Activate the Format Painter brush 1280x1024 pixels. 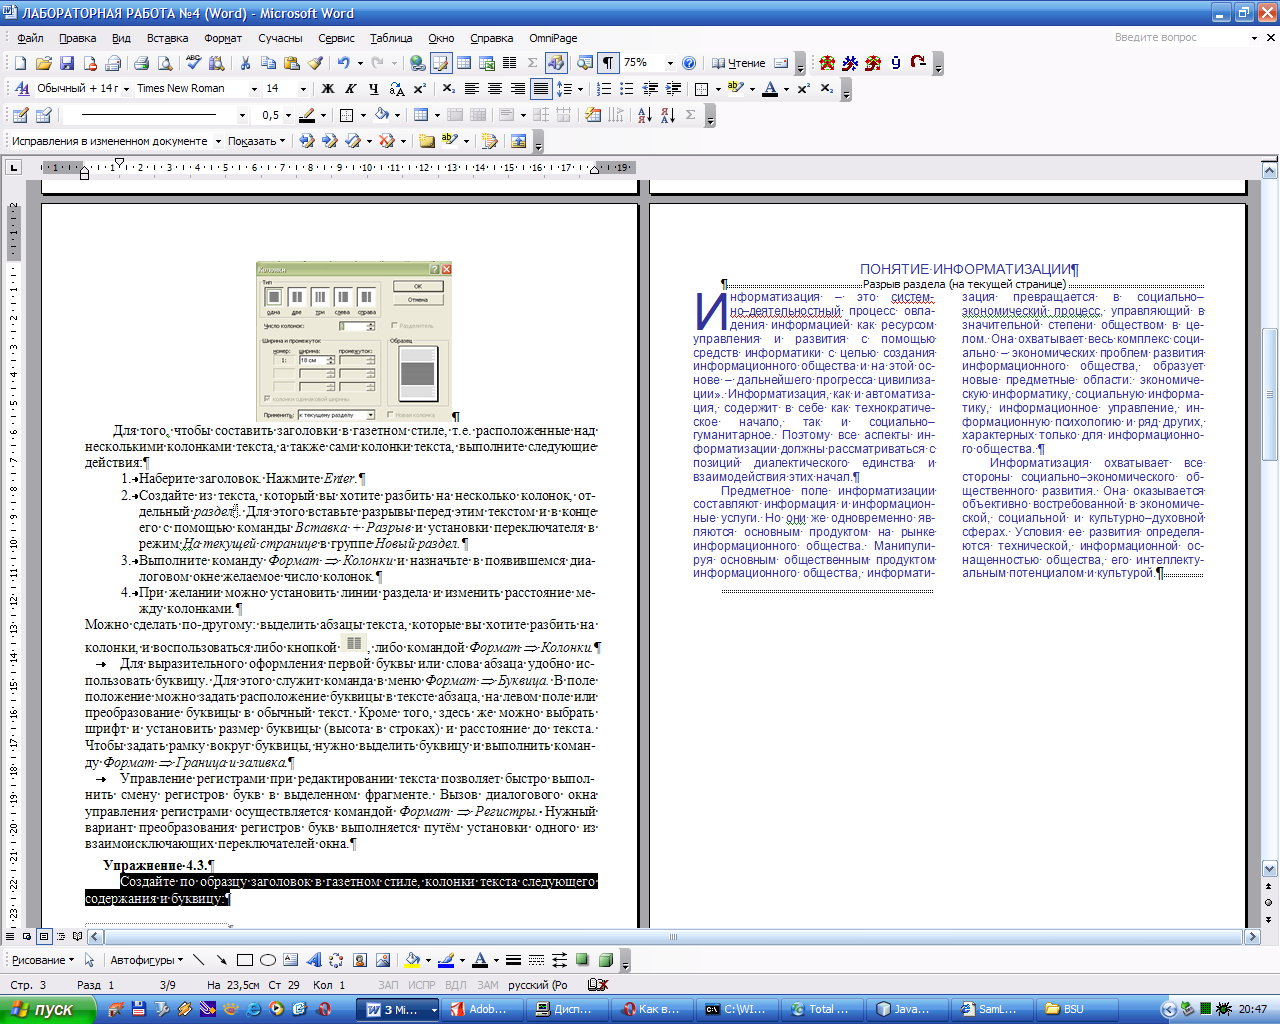314,63
